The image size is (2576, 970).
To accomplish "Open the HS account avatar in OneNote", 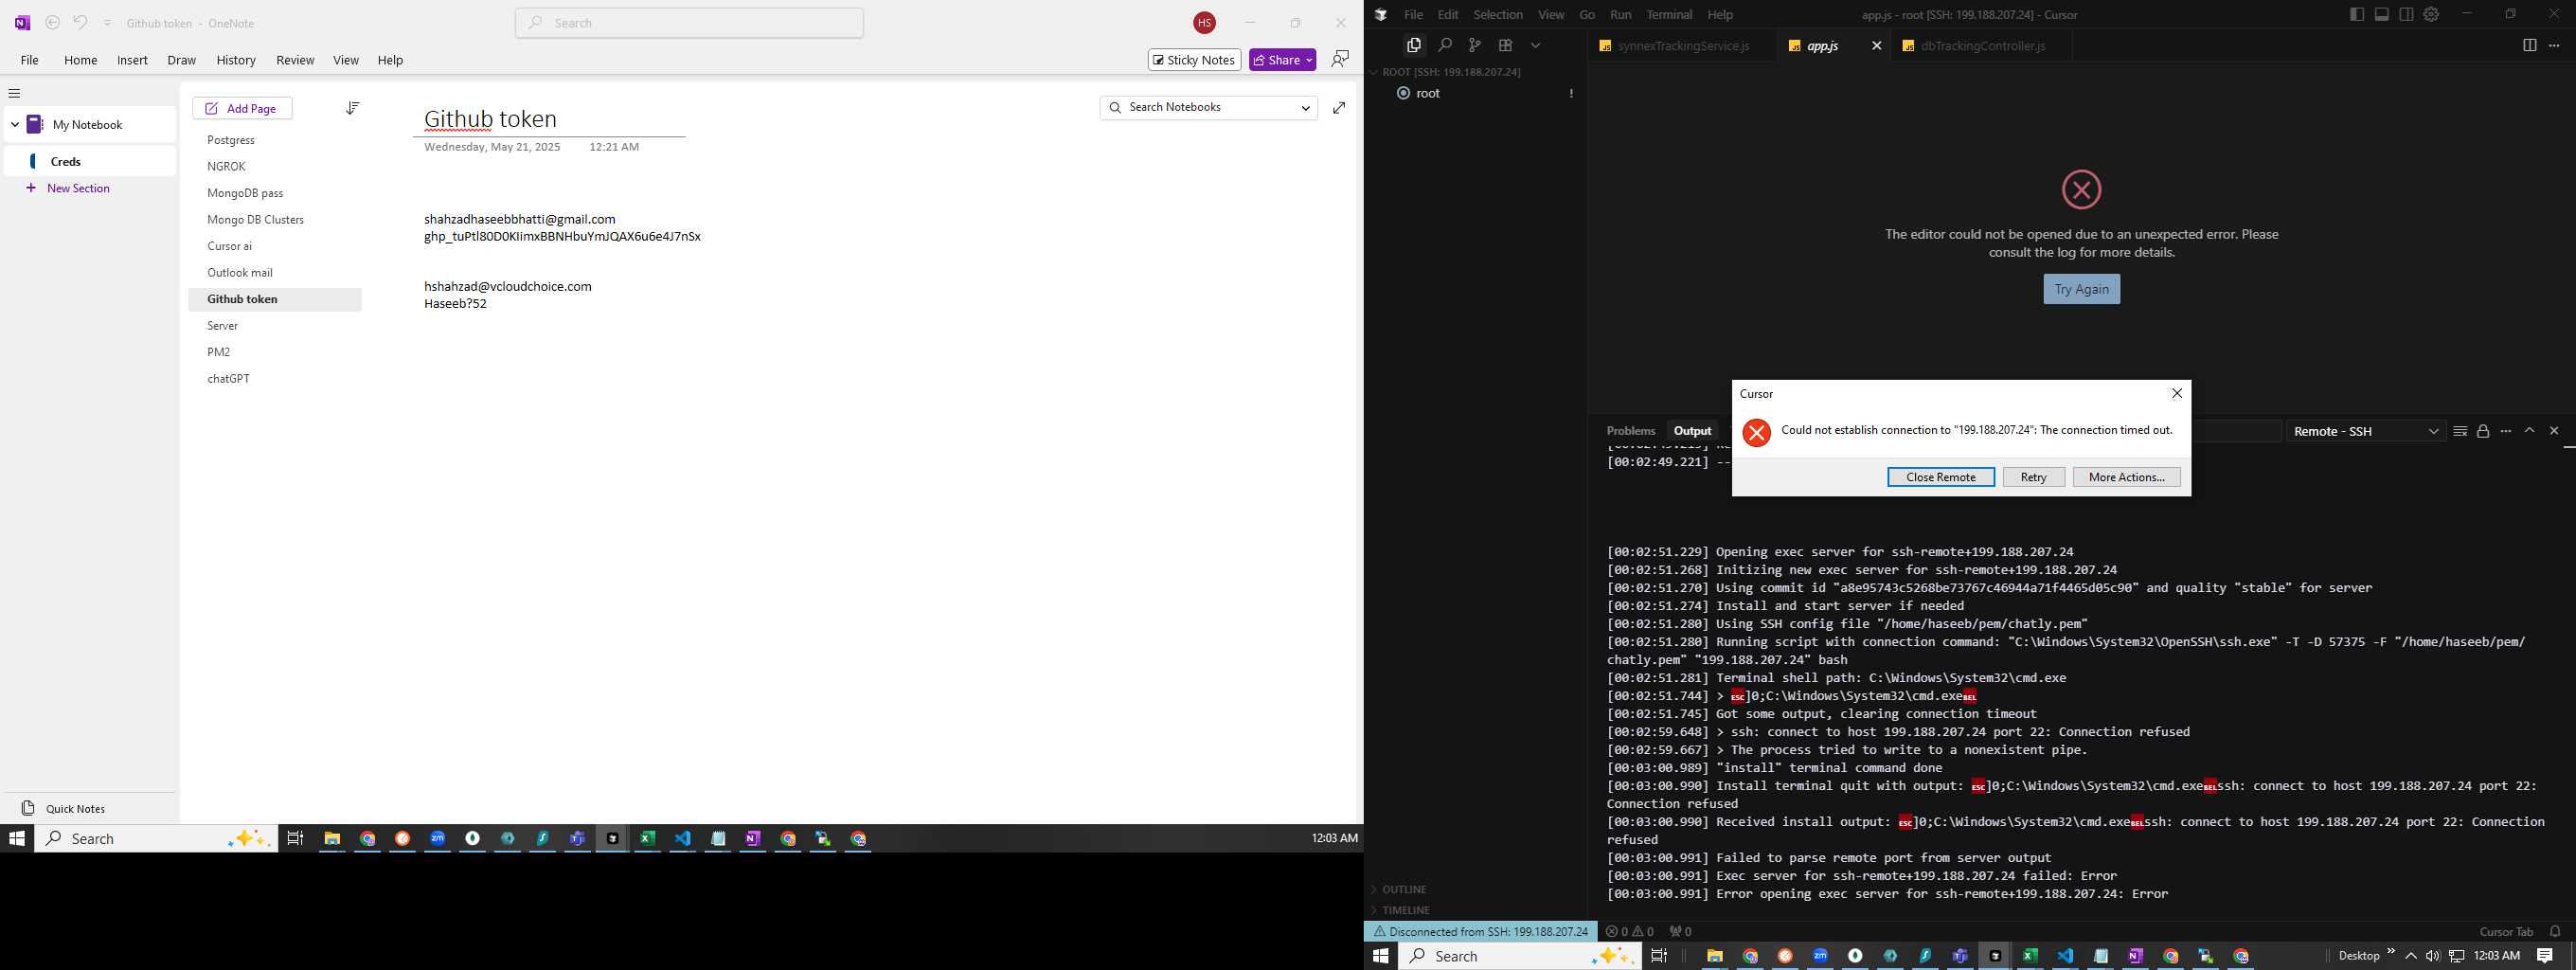I will pos(1204,23).
